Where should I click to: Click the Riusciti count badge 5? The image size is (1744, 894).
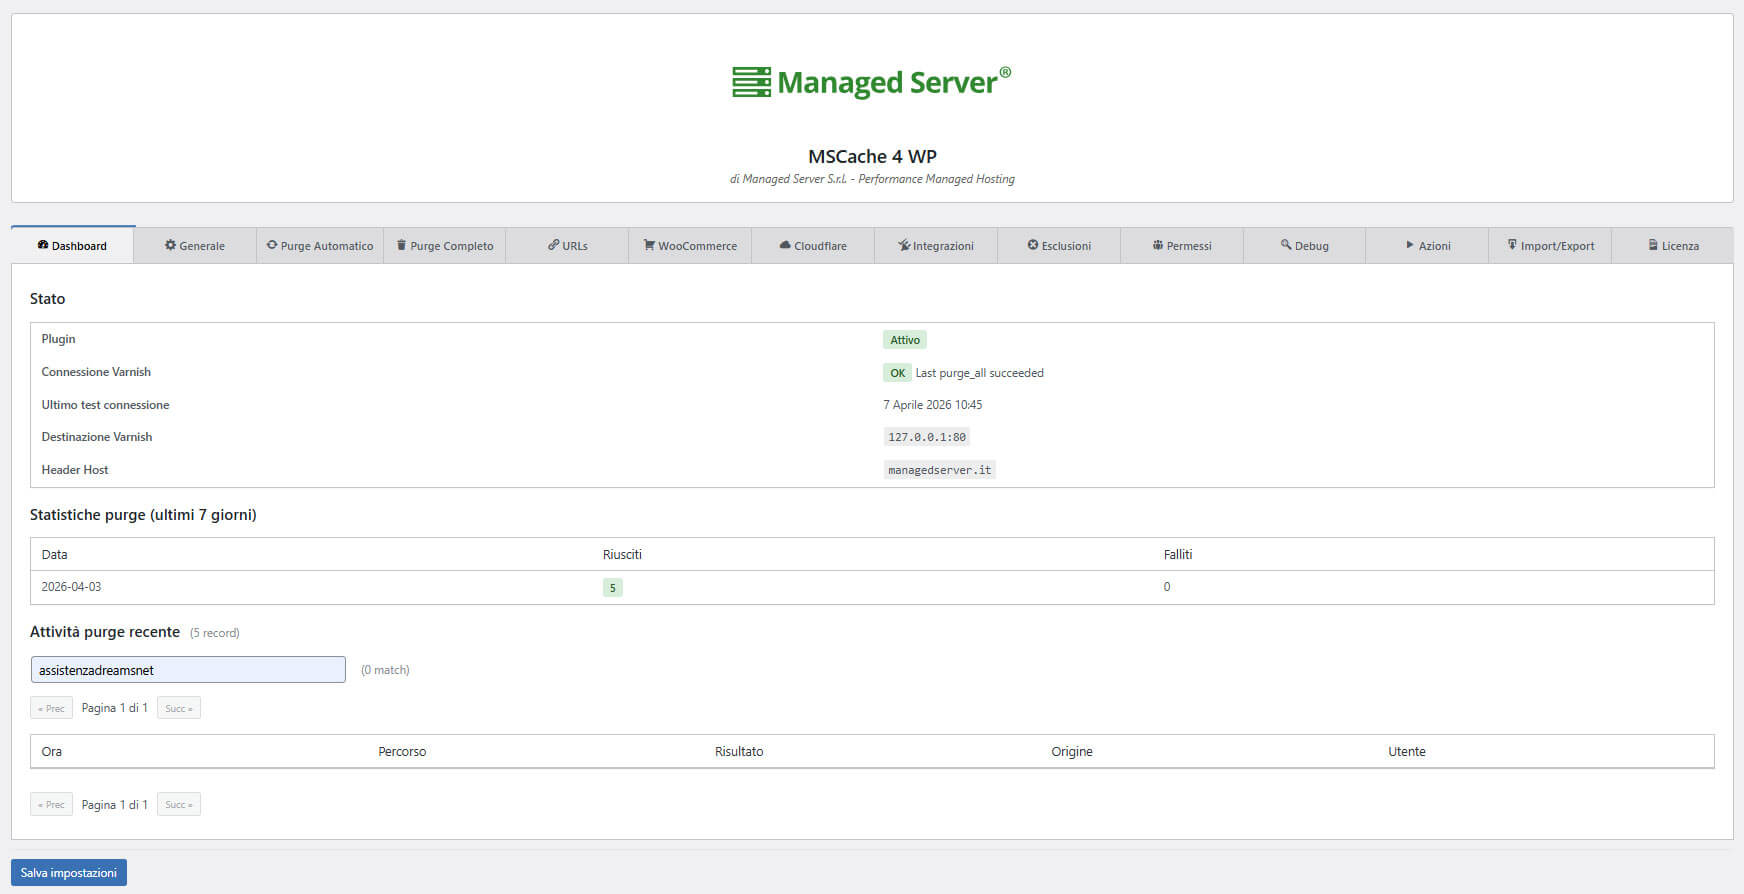click(x=613, y=588)
